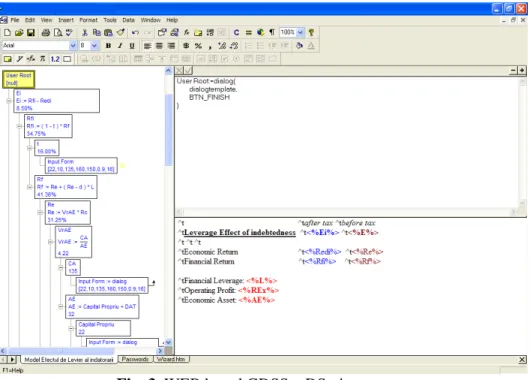
Task: Toggle underline formatting
Action: (x=132, y=46)
